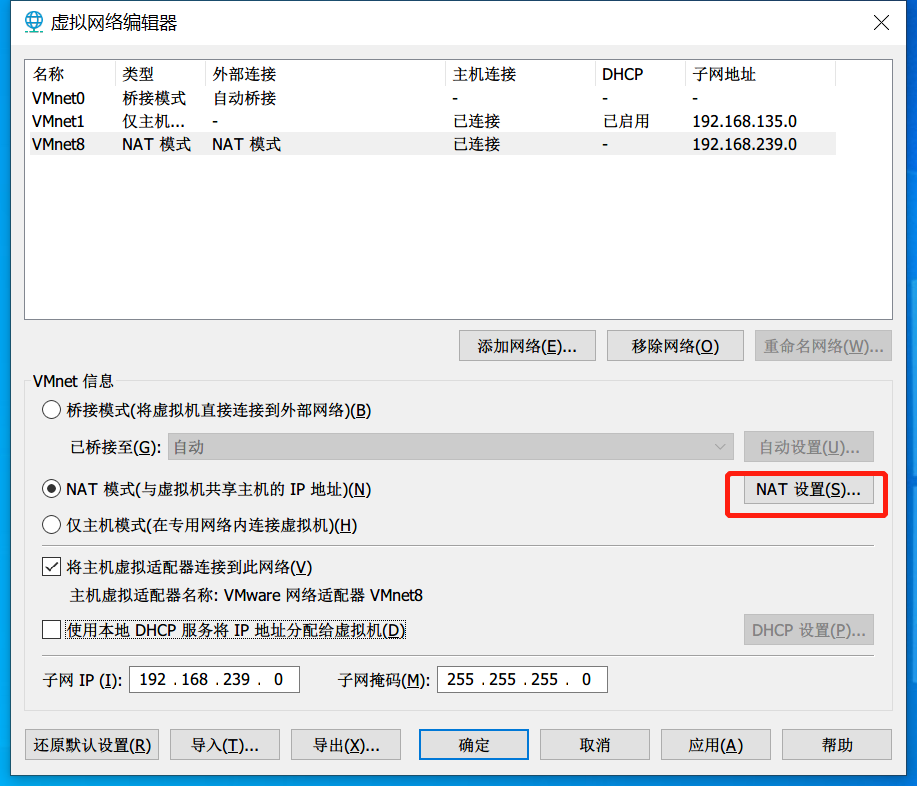Click the 192.168.239.0 subnet address cell
917x786 pixels.
click(x=744, y=144)
